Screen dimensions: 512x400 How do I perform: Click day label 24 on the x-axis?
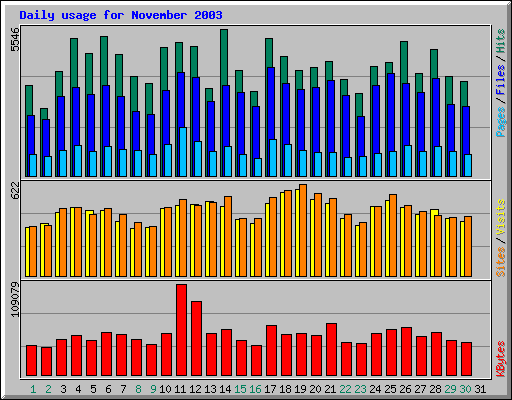point(375,389)
